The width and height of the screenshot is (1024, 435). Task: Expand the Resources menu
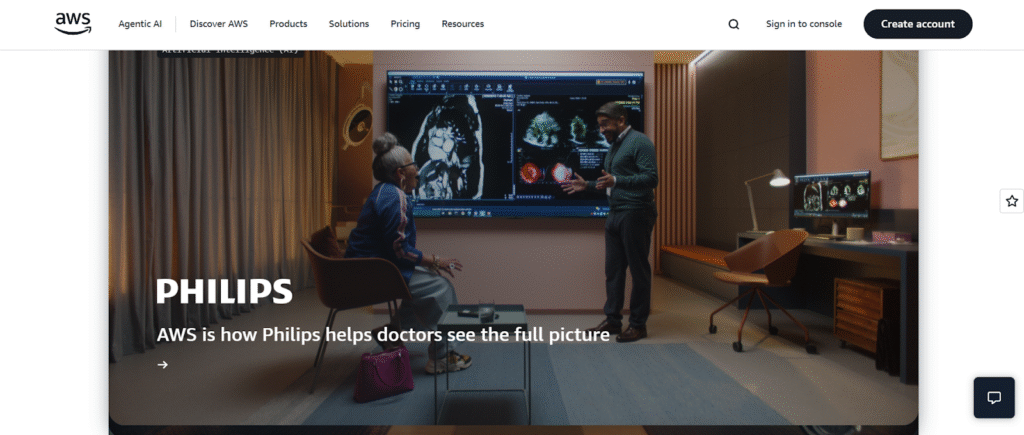click(x=462, y=24)
